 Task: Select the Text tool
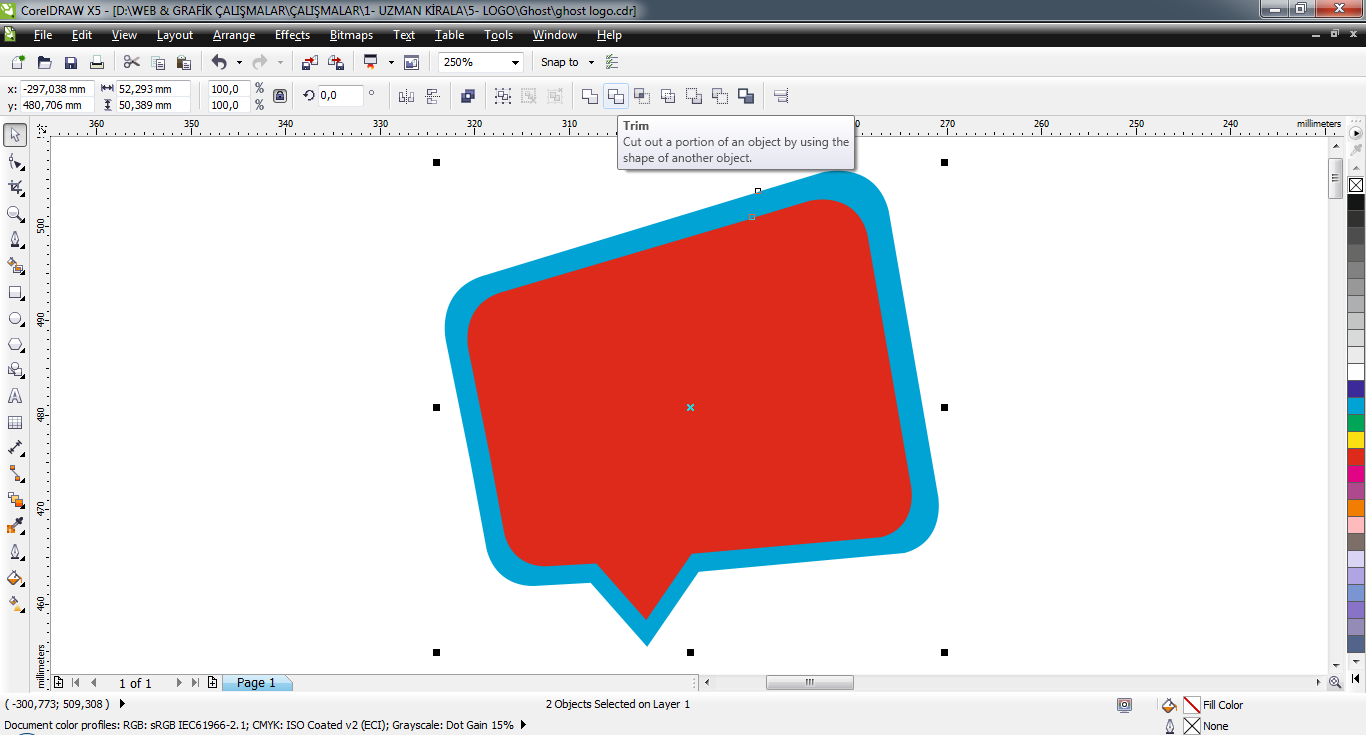[x=16, y=396]
